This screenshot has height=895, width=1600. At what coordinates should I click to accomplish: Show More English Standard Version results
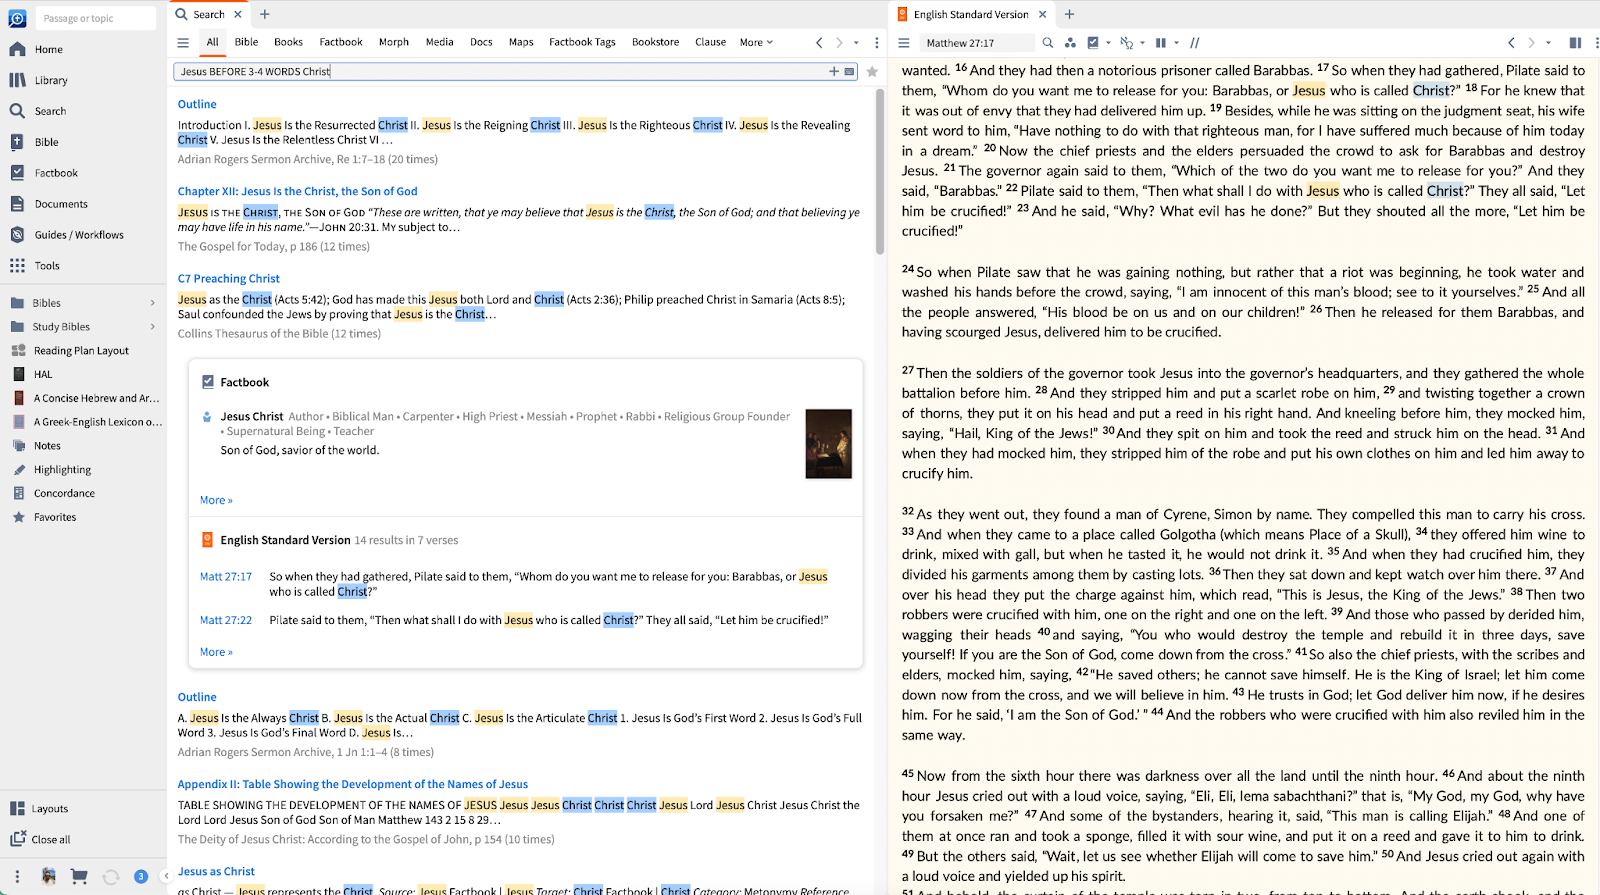216,652
